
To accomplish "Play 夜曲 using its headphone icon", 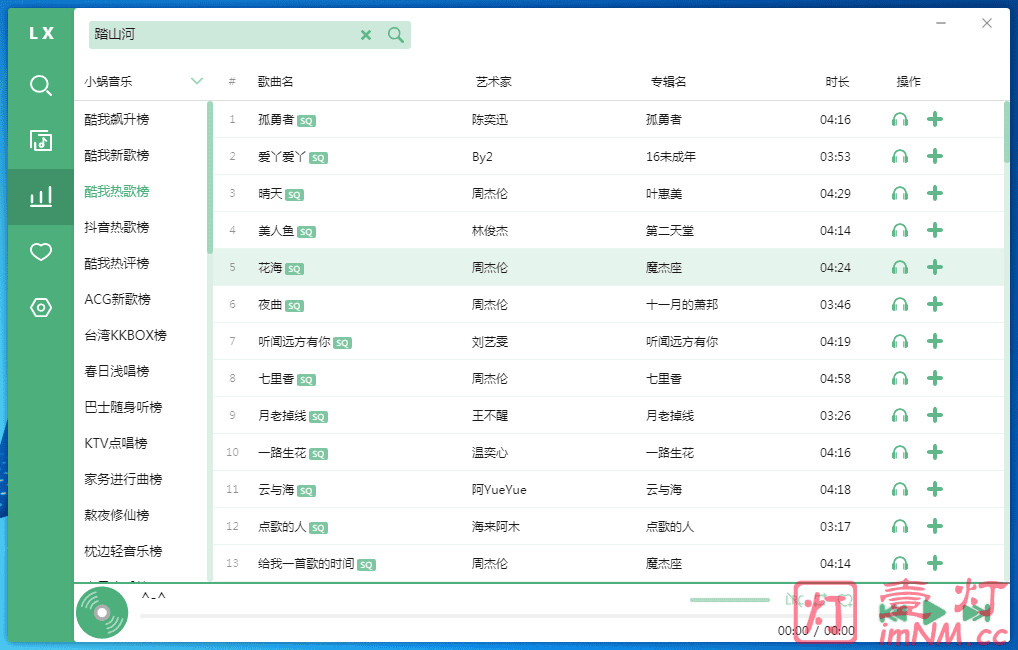I will 900,305.
